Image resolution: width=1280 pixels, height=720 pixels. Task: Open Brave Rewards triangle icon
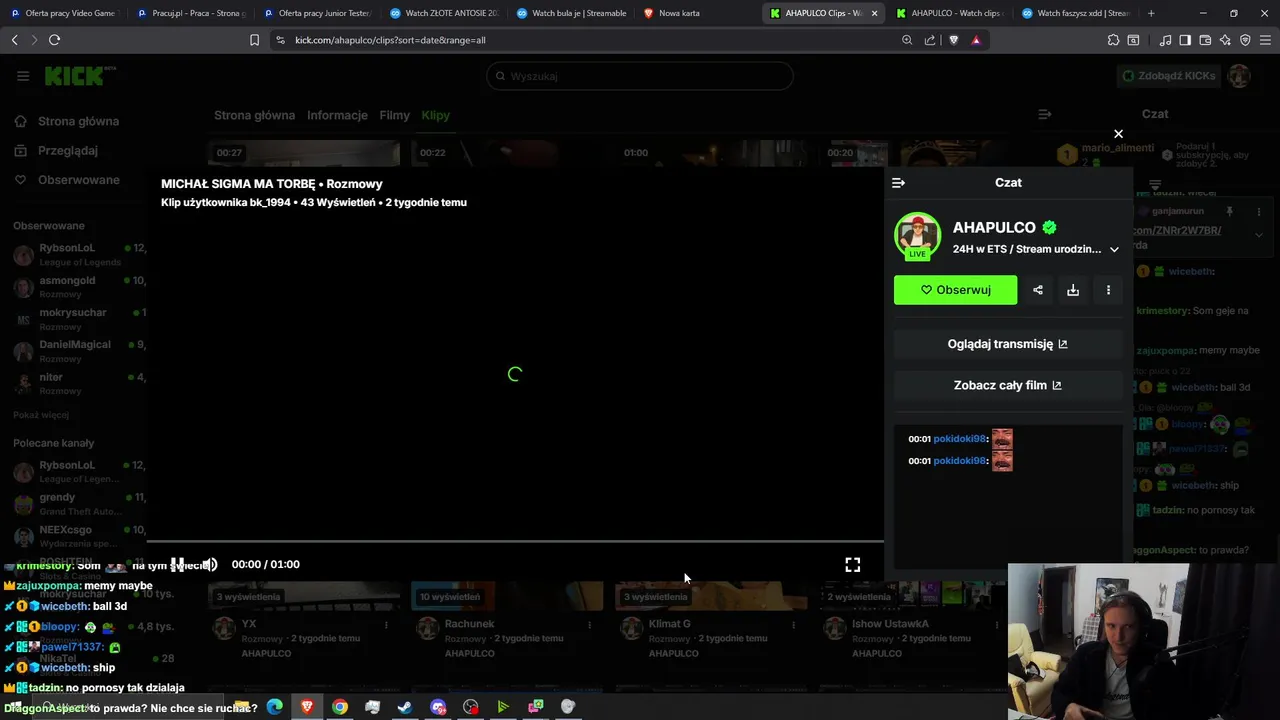(x=976, y=40)
